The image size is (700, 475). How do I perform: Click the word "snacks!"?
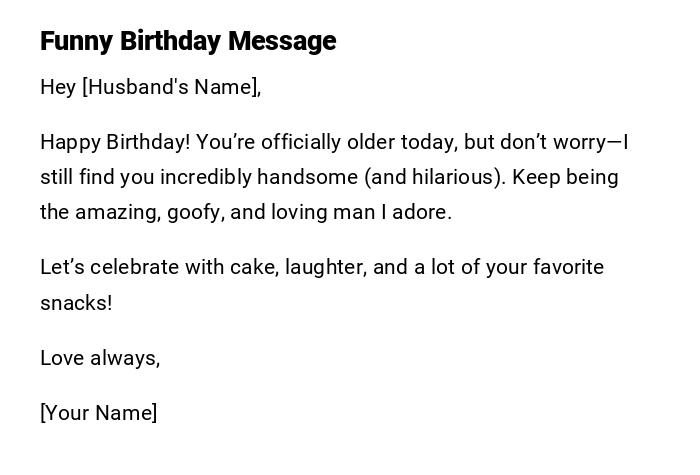76,303
